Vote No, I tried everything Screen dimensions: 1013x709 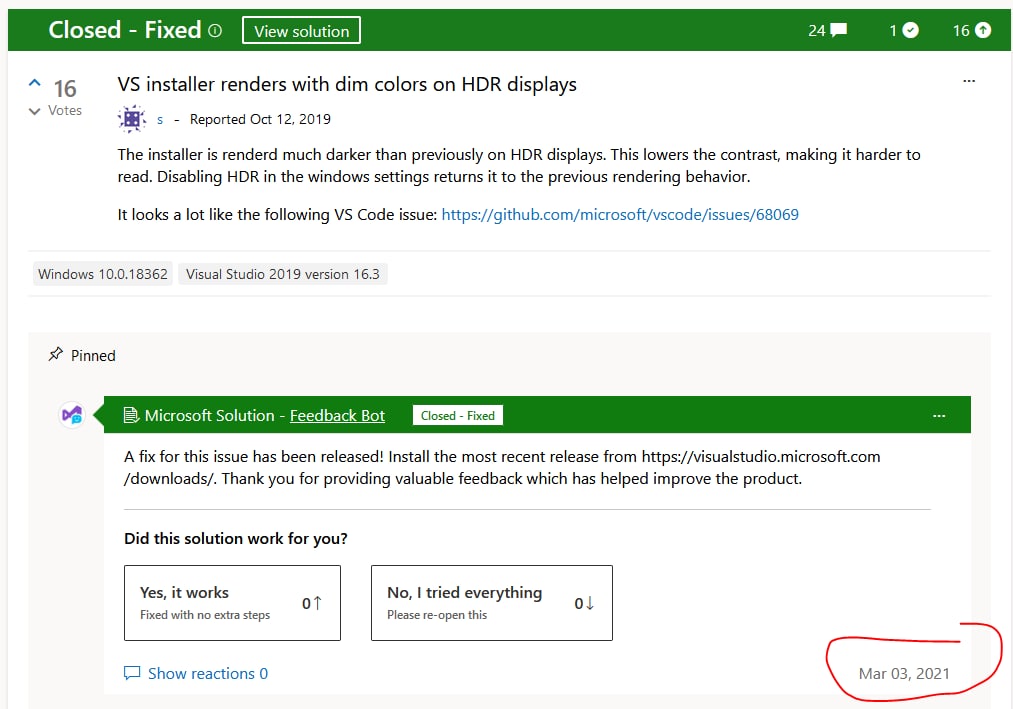pos(492,603)
